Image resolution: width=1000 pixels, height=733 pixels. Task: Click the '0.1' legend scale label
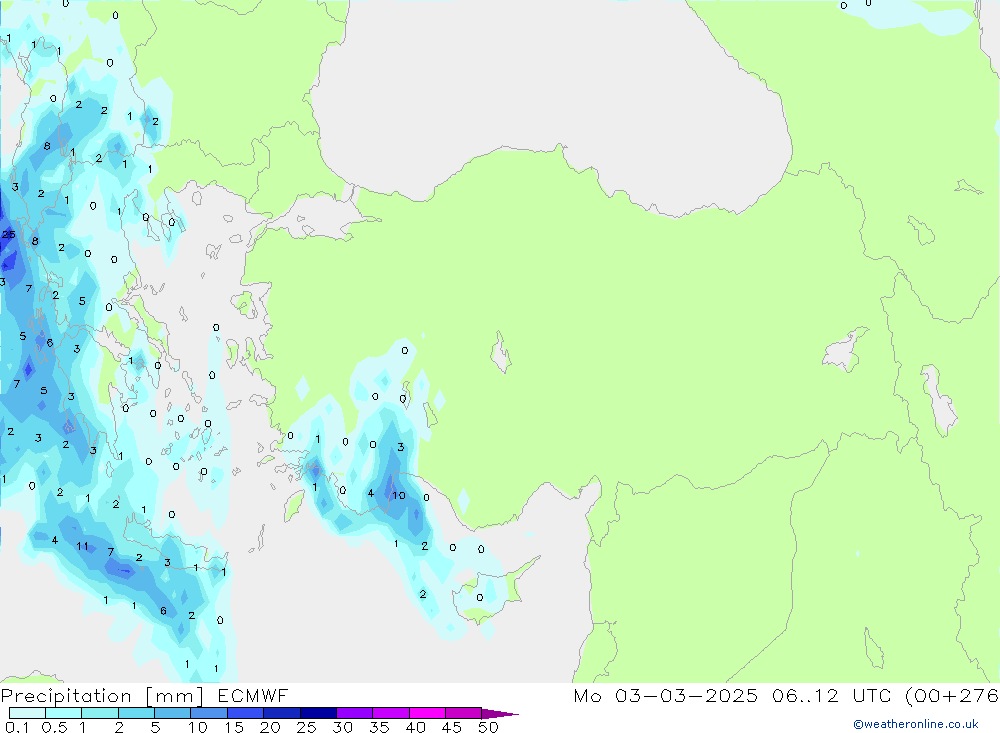(x=17, y=727)
